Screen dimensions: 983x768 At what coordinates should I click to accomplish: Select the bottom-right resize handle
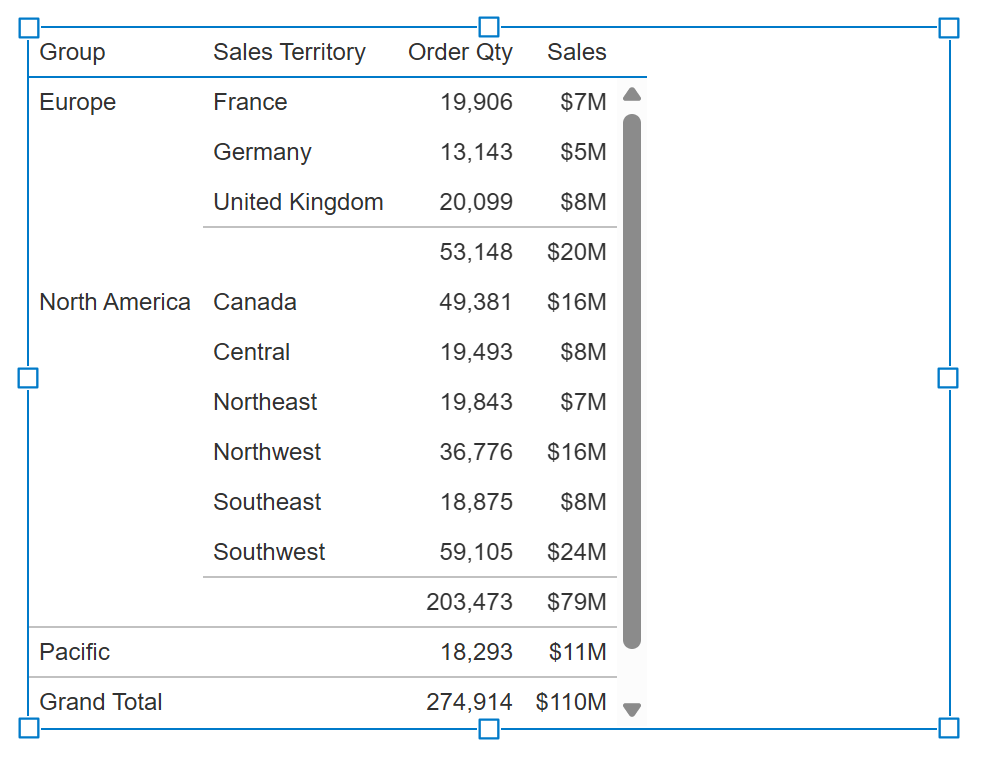pos(947,727)
